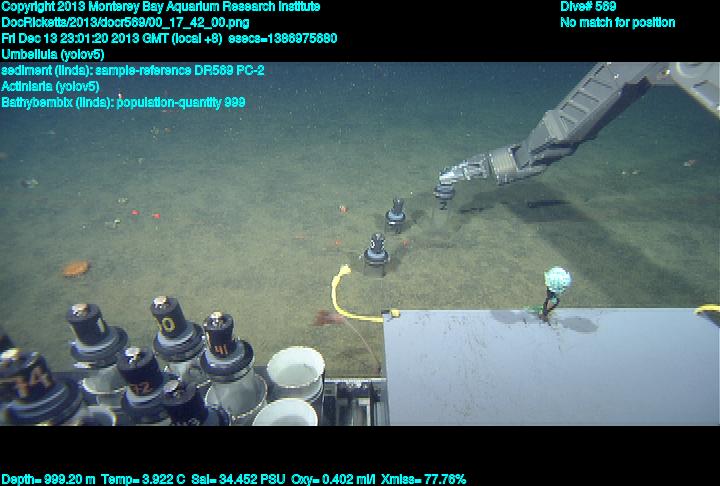Click the middle push core in the sediment
This screenshot has height=486, width=720.
click(x=397, y=214)
